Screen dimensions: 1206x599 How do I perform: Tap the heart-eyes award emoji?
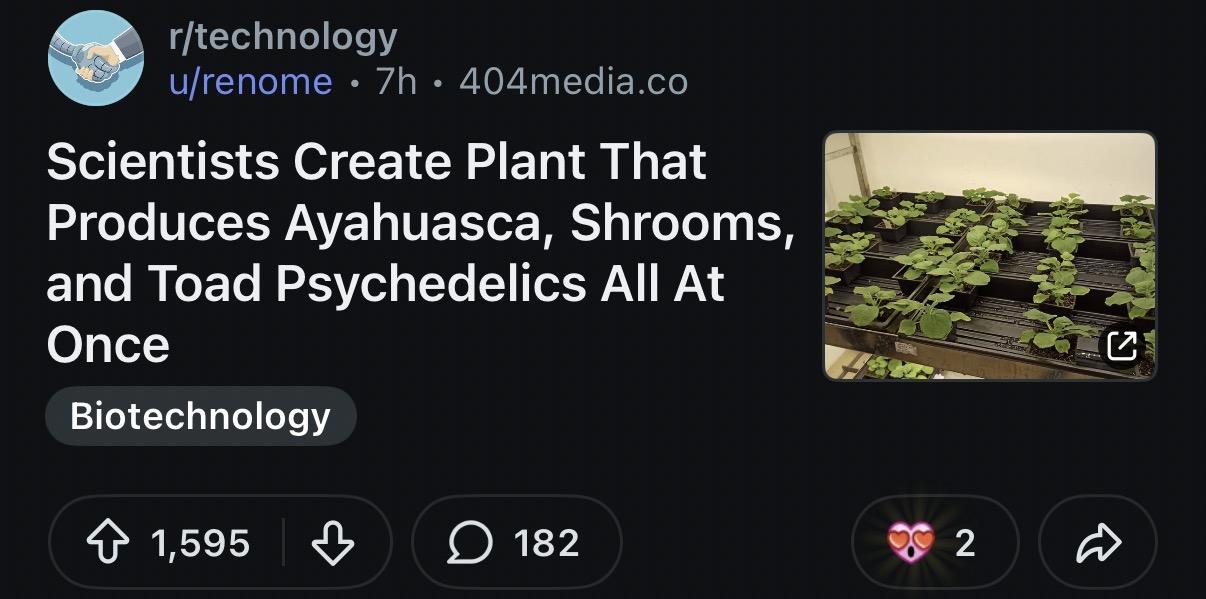911,543
